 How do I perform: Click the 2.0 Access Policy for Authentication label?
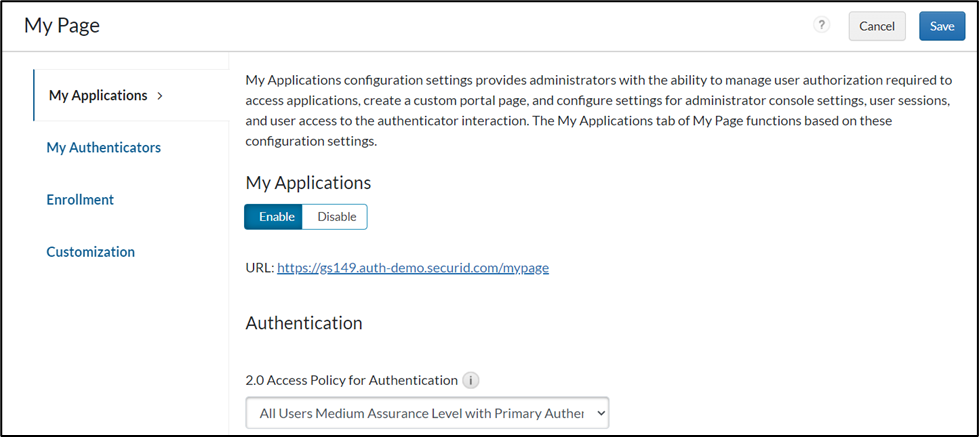(351, 380)
